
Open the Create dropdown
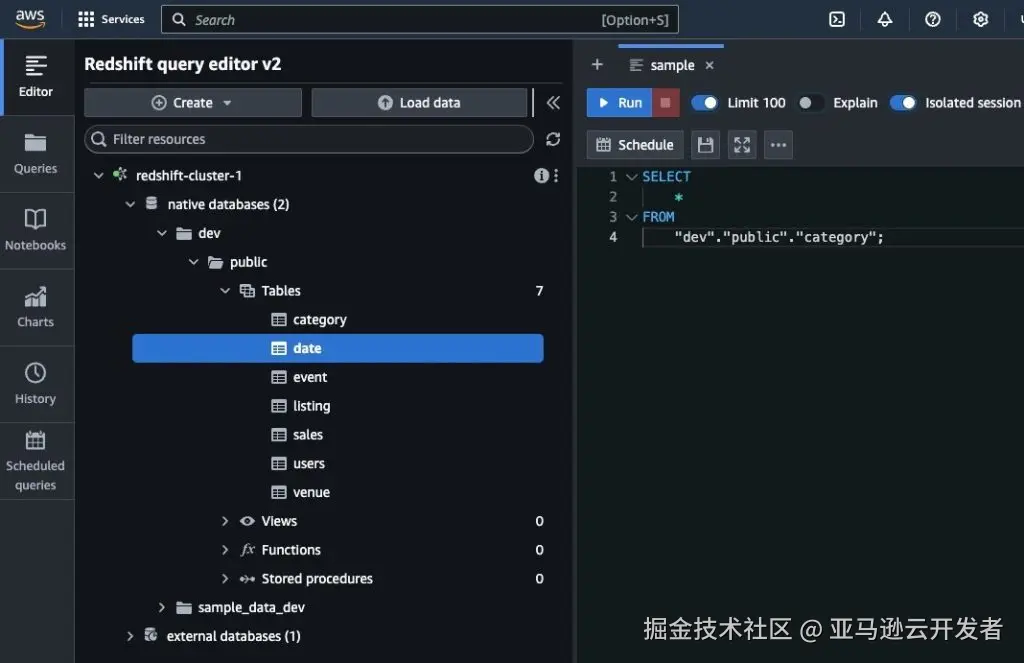coord(193,103)
